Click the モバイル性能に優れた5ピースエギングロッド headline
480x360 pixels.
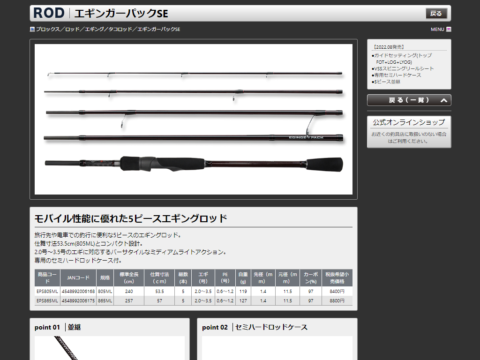(131, 219)
